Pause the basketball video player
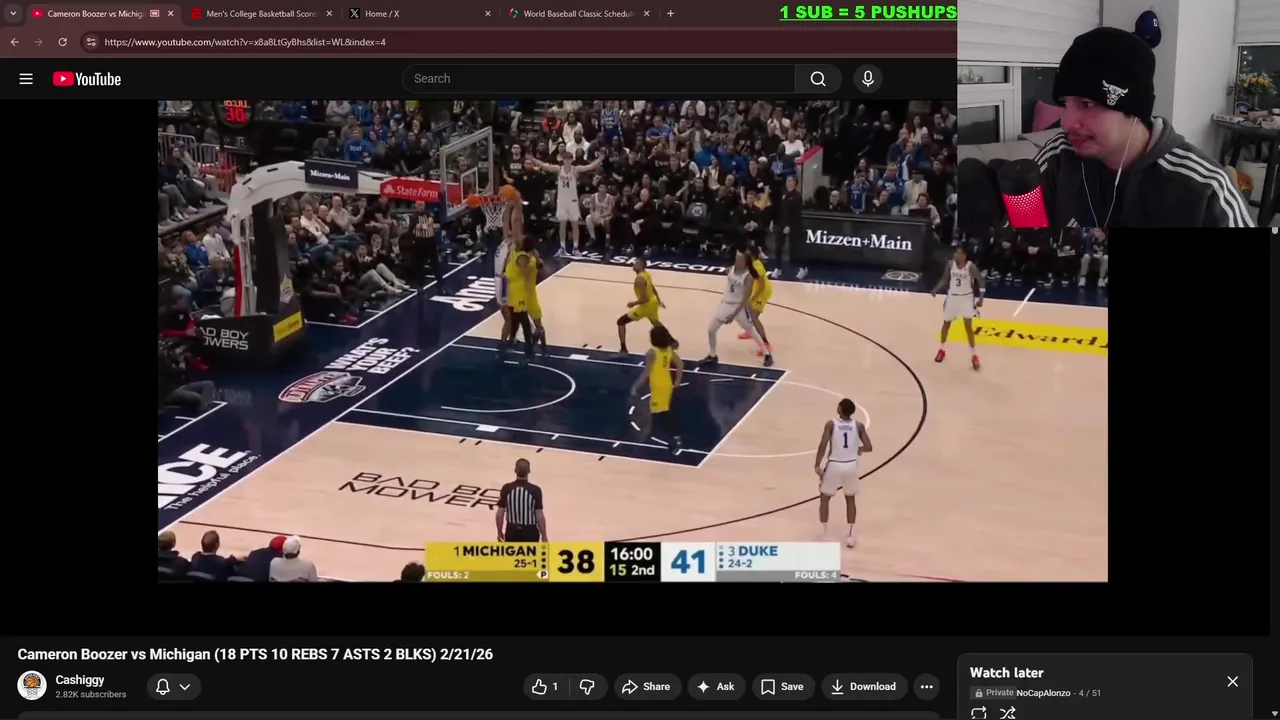 [x=632, y=341]
